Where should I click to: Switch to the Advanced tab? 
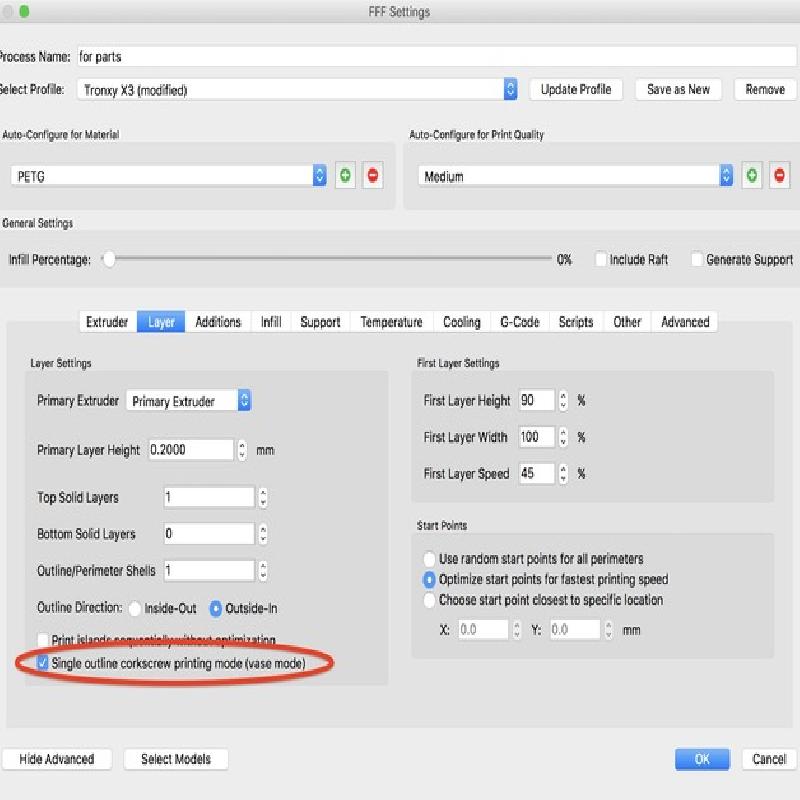[685, 322]
